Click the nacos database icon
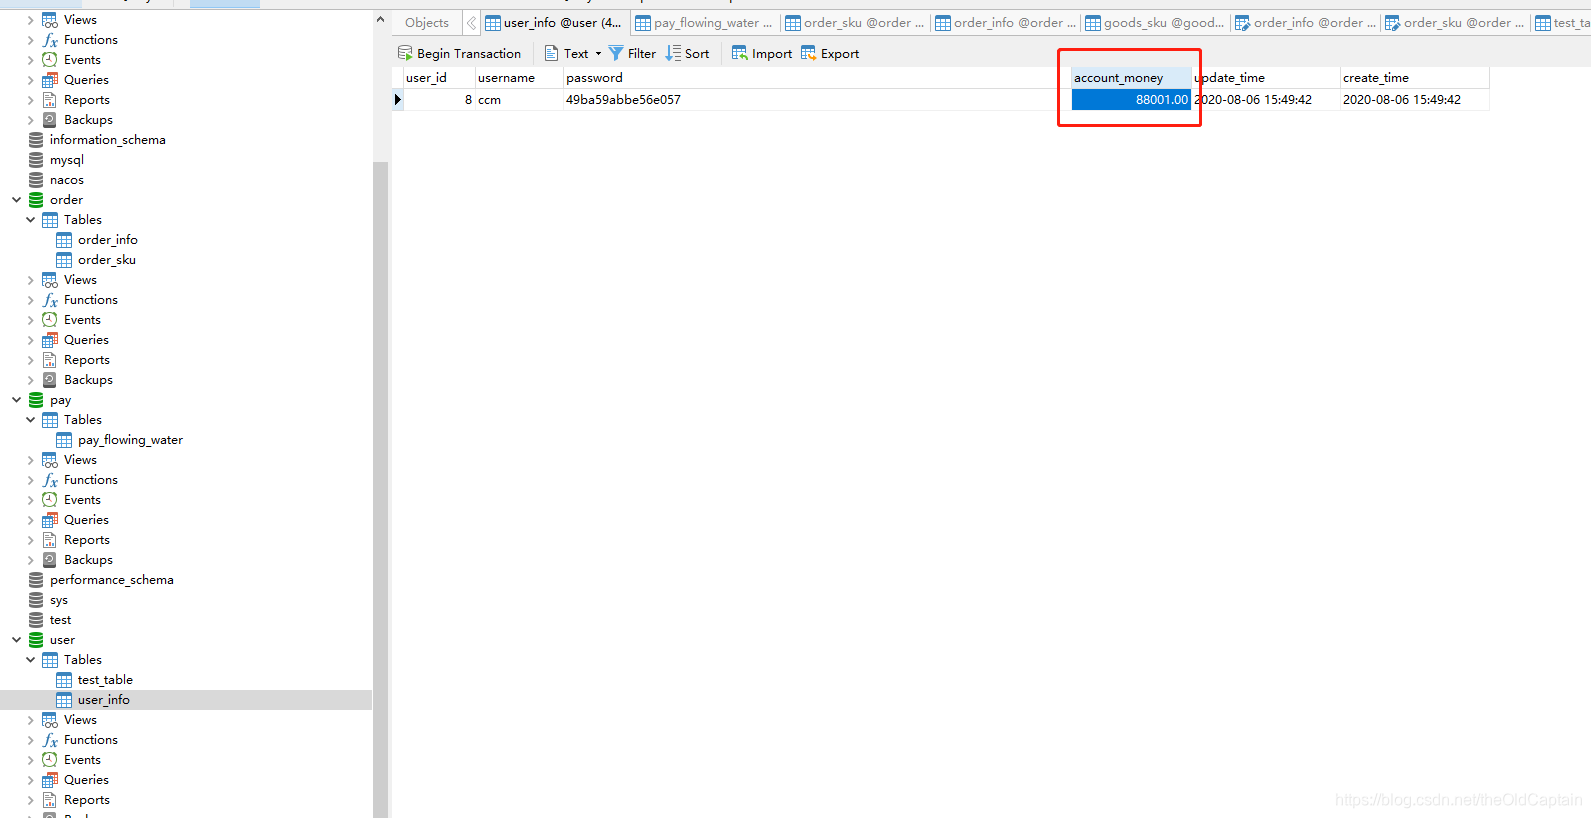 (x=36, y=180)
